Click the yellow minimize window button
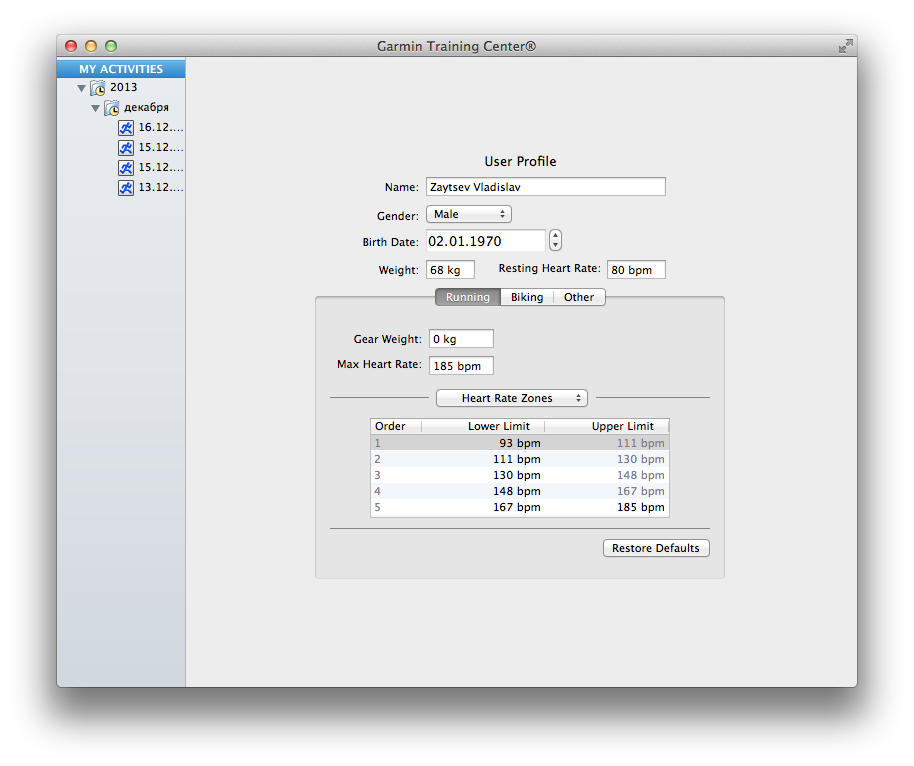The height and width of the screenshot is (766, 914). point(91,46)
